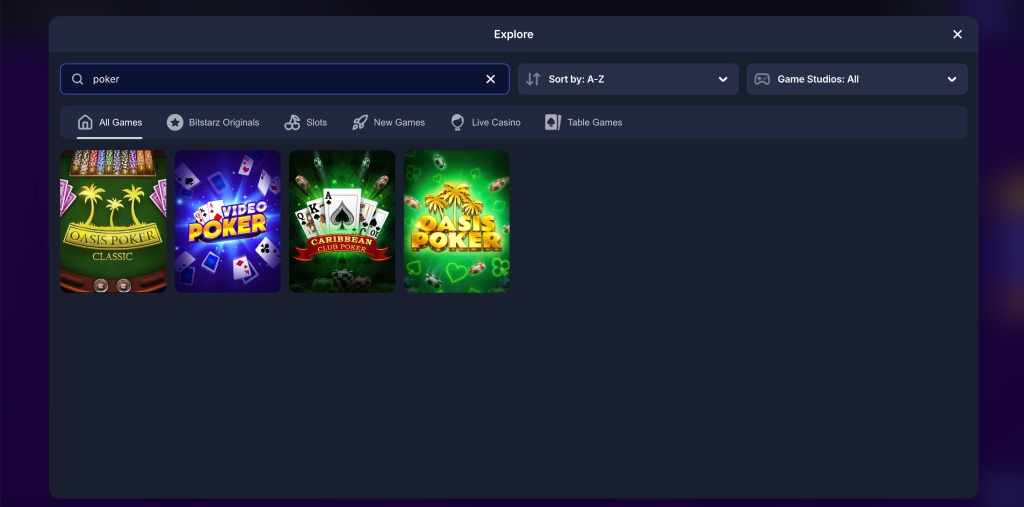The width and height of the screenshot is (1024, 507).
Task: Switch to the New Games tab
Action: [389, 122]
